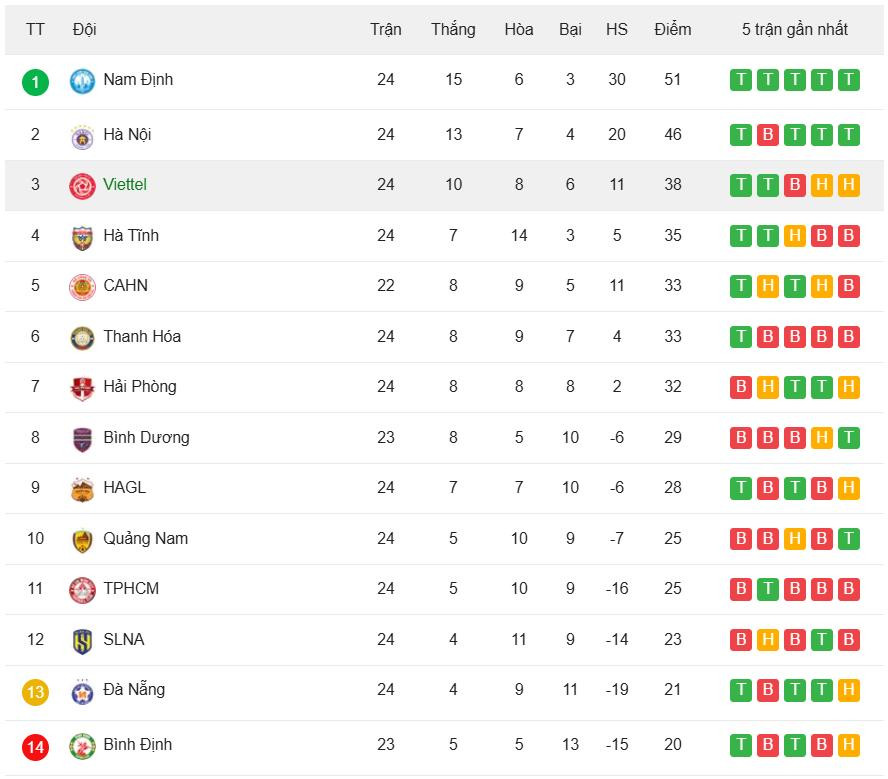Click the Hà Nội club crest
This screenshot has width=888, height=779.
82,135
